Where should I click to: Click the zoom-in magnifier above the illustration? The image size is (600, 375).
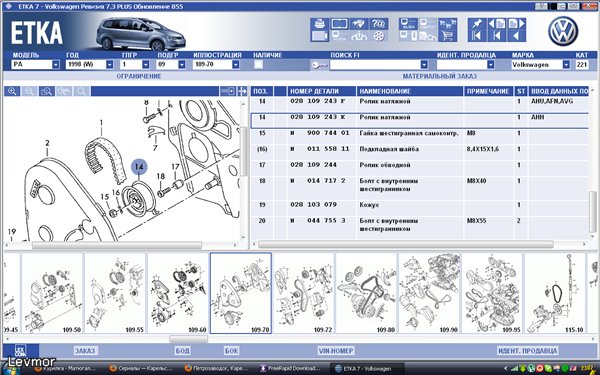[12, 91]
